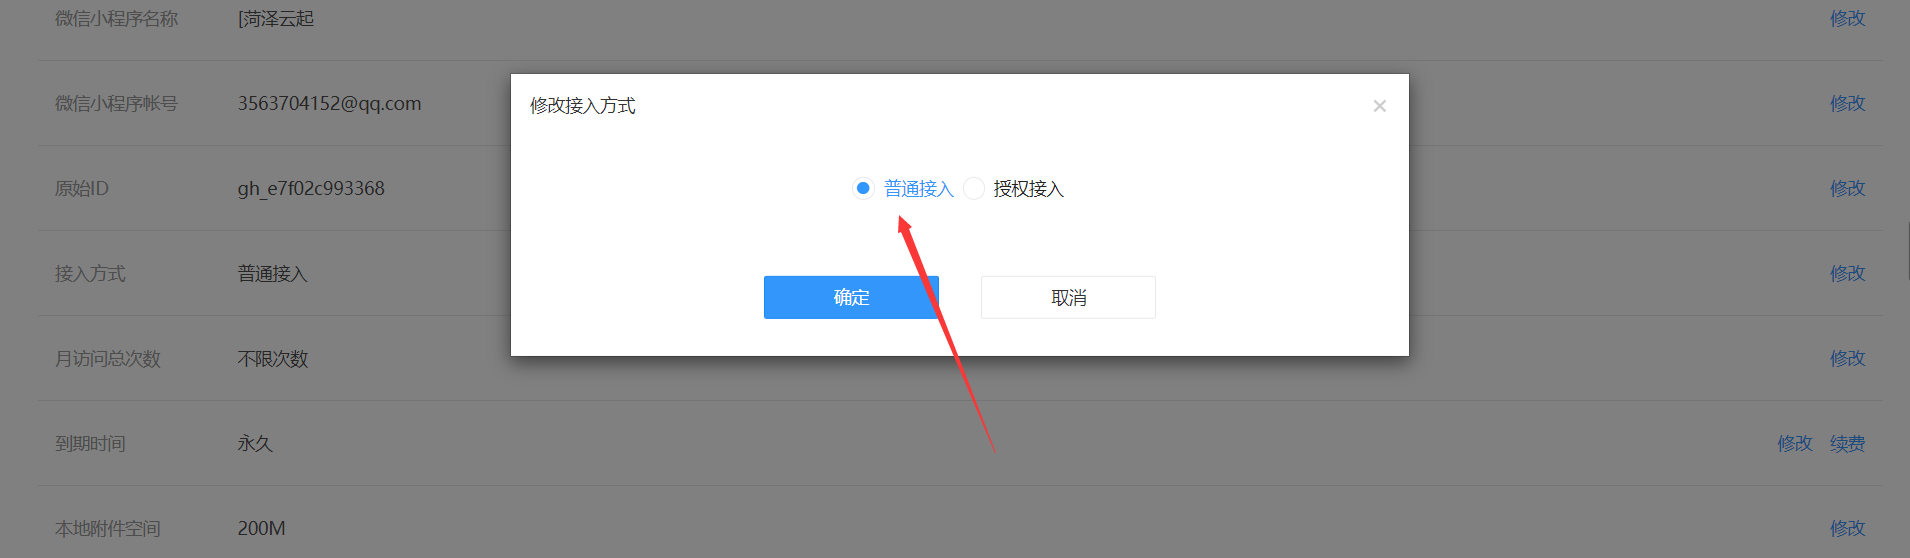Viewport: 1910px width, 558px height.
Task: Select the 普通接入 radio button
Action: tap(863, 188)
